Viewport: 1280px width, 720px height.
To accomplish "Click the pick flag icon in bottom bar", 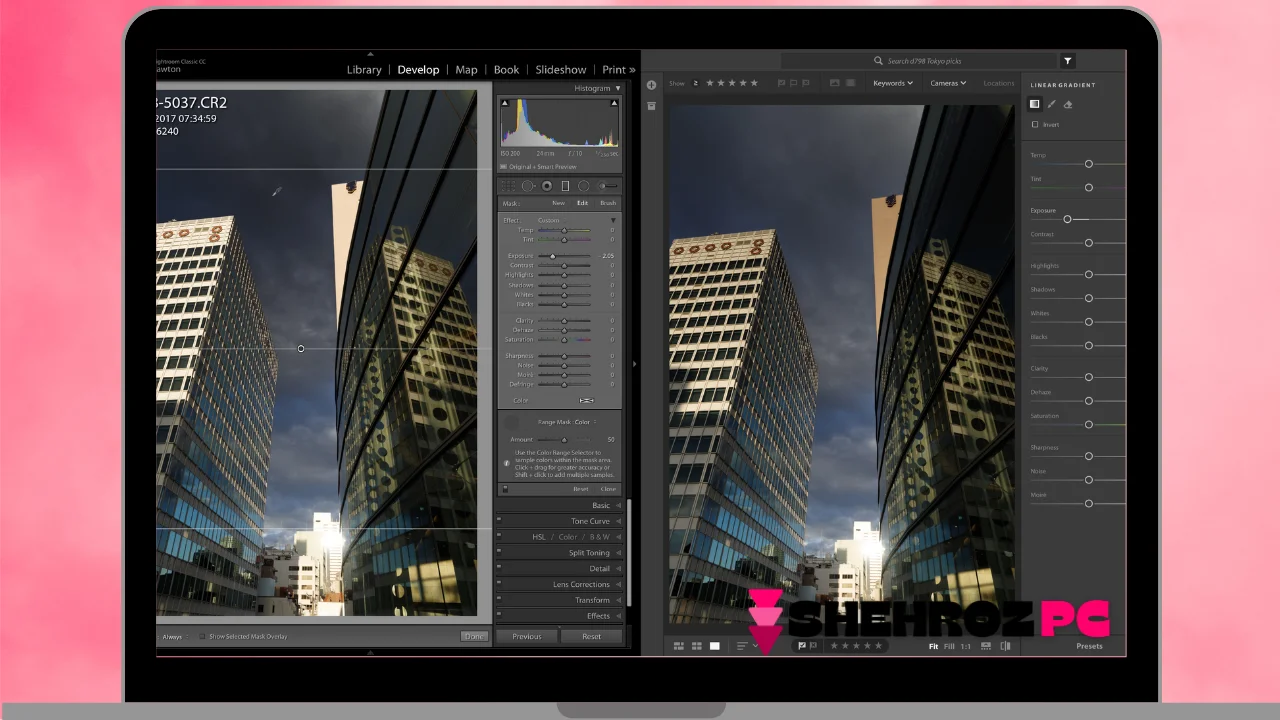I will (802, 646).
